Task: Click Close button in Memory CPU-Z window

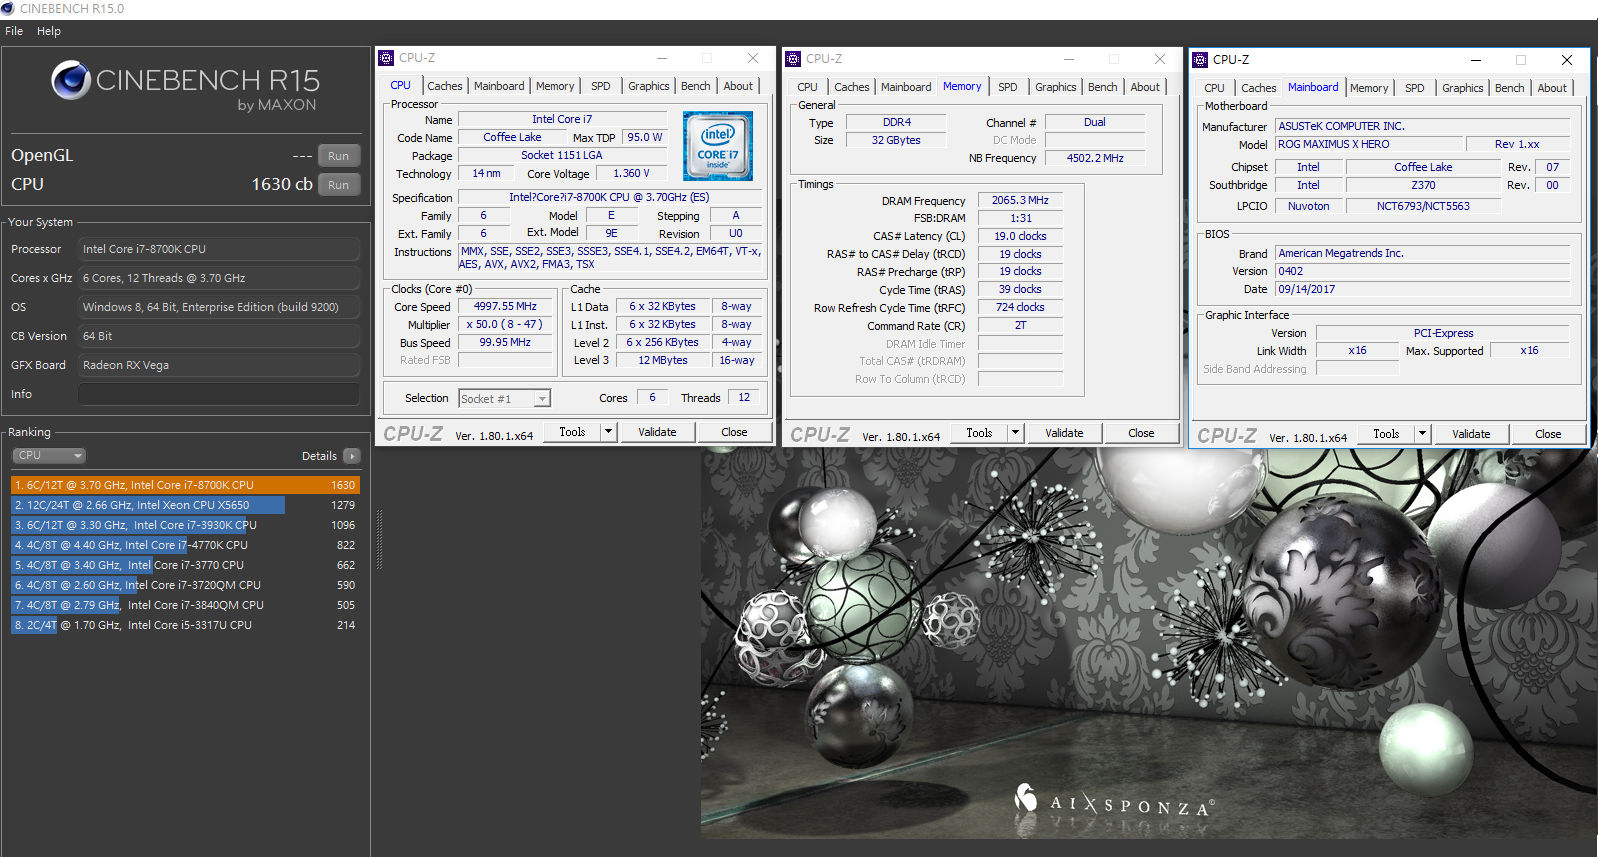Action: [1141, 433]
